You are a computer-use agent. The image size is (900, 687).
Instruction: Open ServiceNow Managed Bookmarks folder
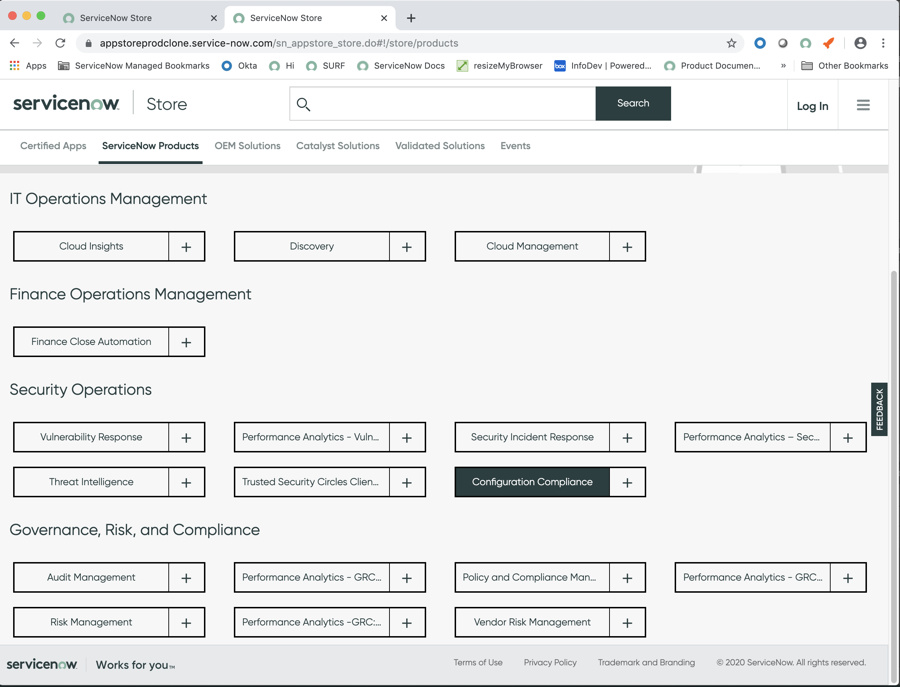pos(134,65)
